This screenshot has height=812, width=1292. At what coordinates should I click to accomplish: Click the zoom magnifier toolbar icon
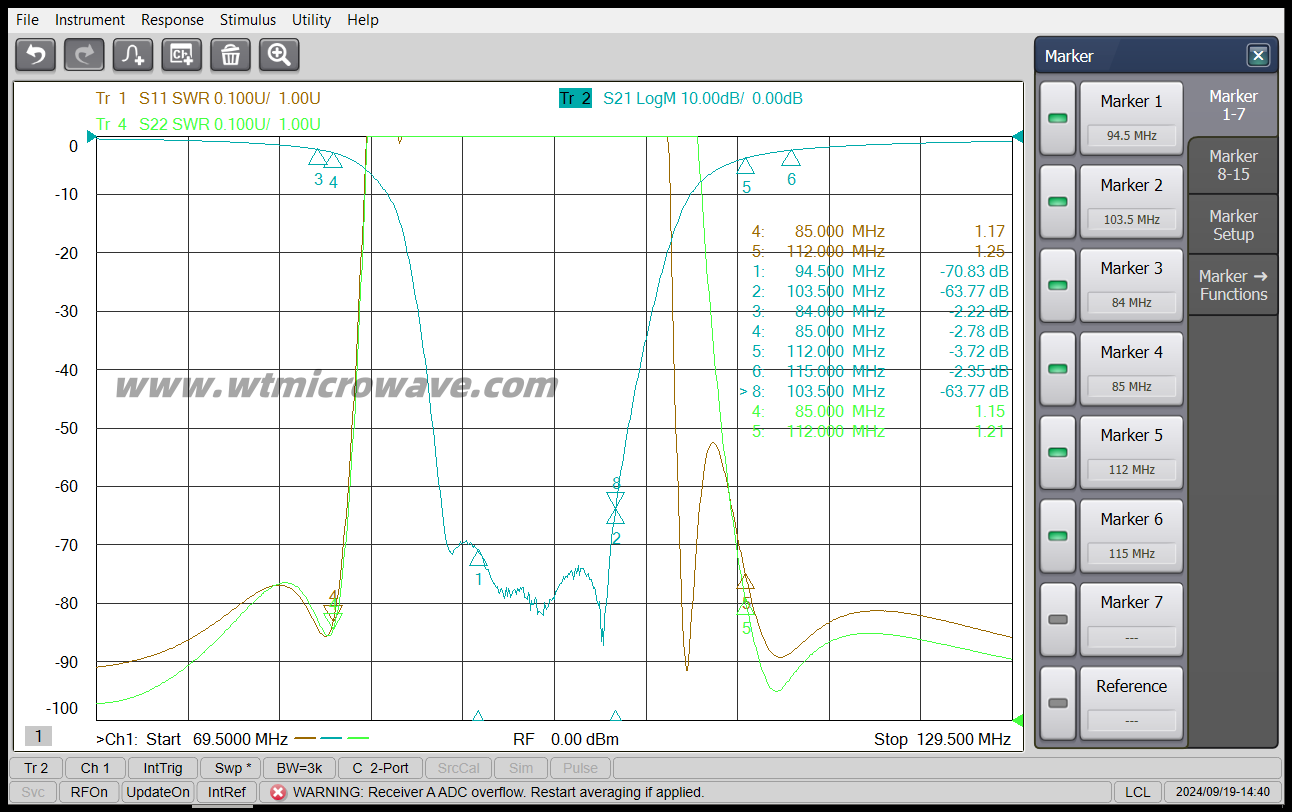pos(279,54)
